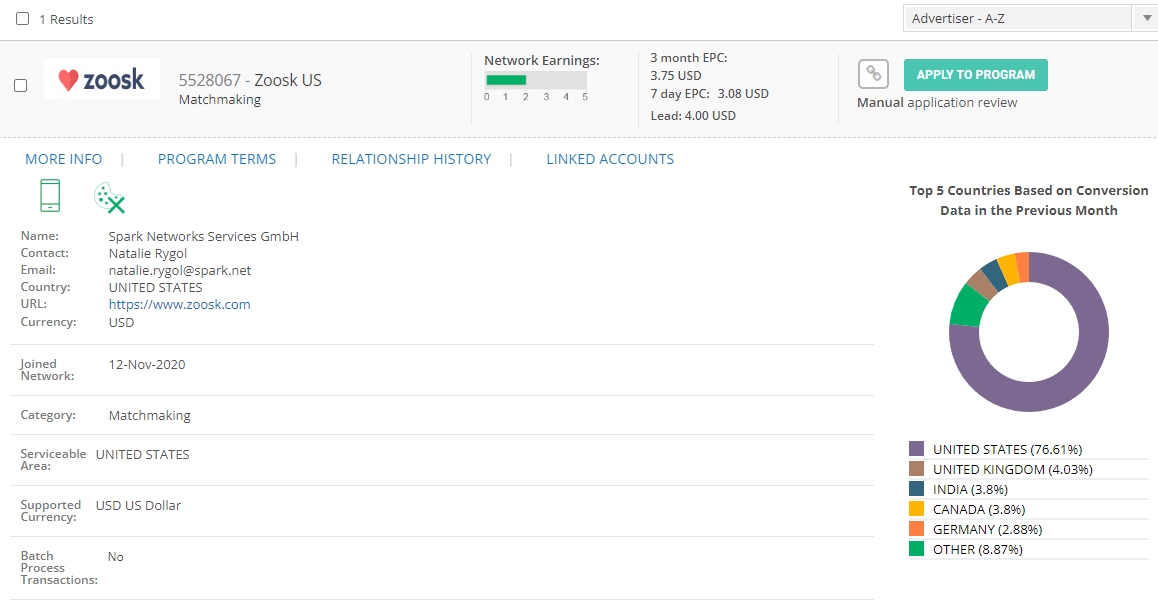
Task: Open the MORE INFO tab
Action: click(x=64, y=159)
